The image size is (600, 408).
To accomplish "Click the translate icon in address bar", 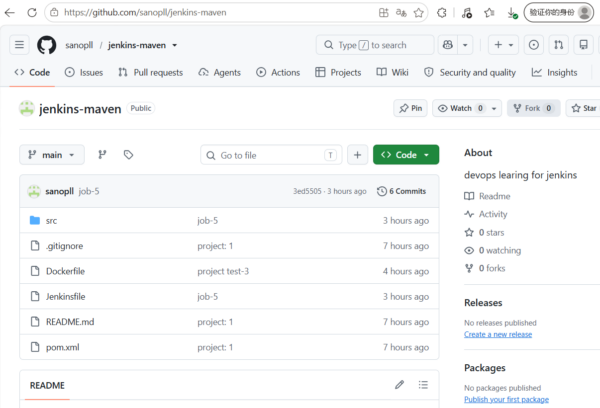I will click(401, 13).
